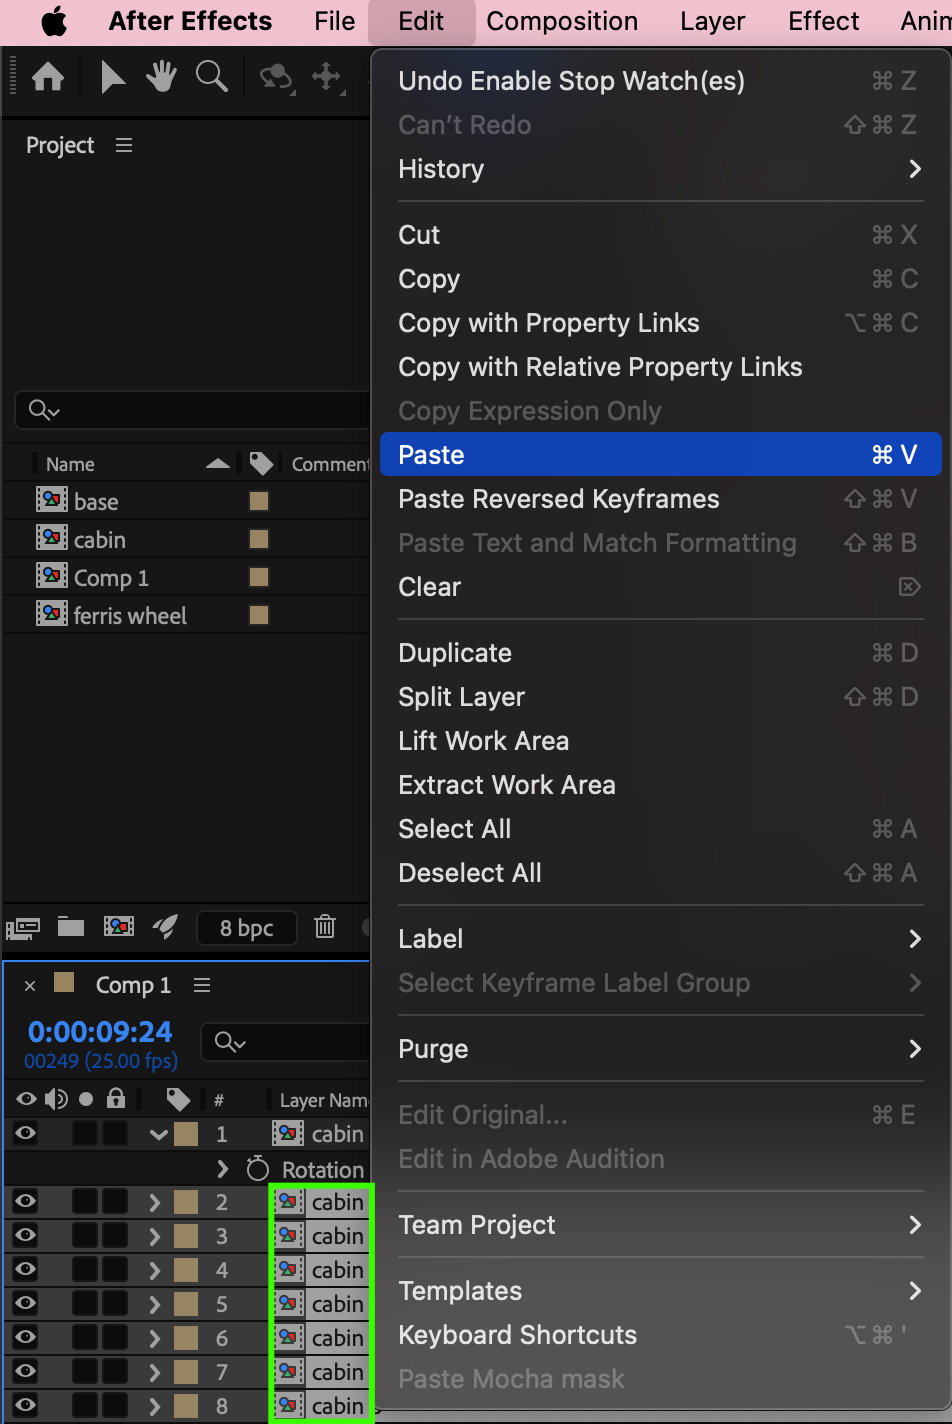Screen dimensions: 952x1424
Task: Select the Selection arrow tool
Action: 112,77
